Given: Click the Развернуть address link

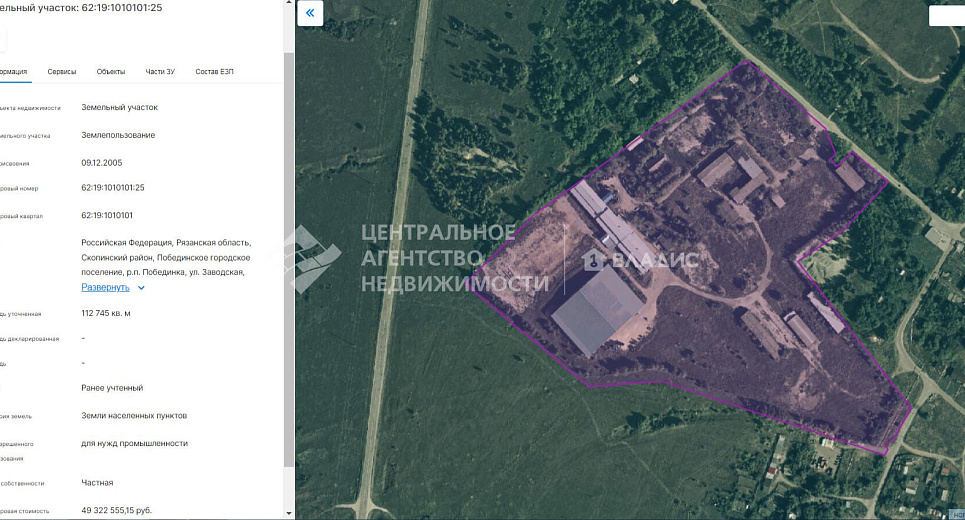Looking at the screenshot, I should tap(105, 287).
